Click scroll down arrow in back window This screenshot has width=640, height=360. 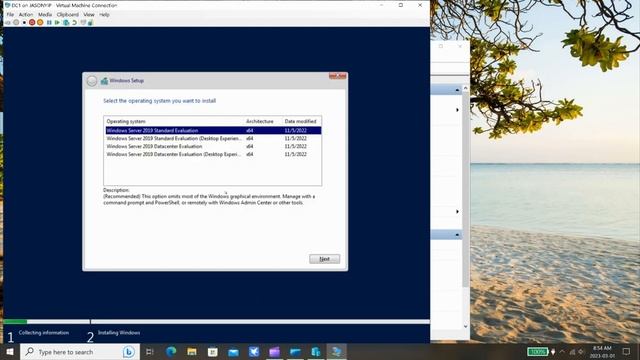click(466, 327)
